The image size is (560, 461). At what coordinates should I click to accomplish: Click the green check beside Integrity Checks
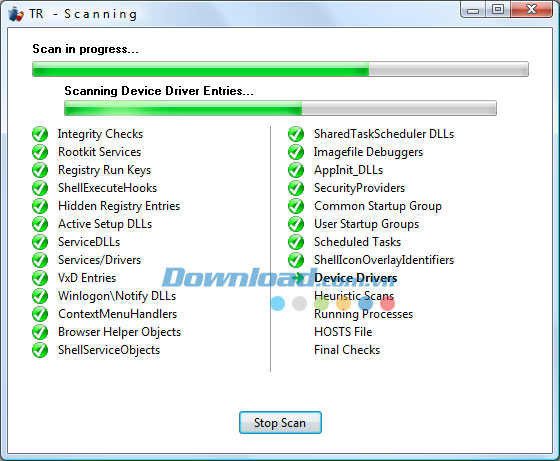(40, 134)
